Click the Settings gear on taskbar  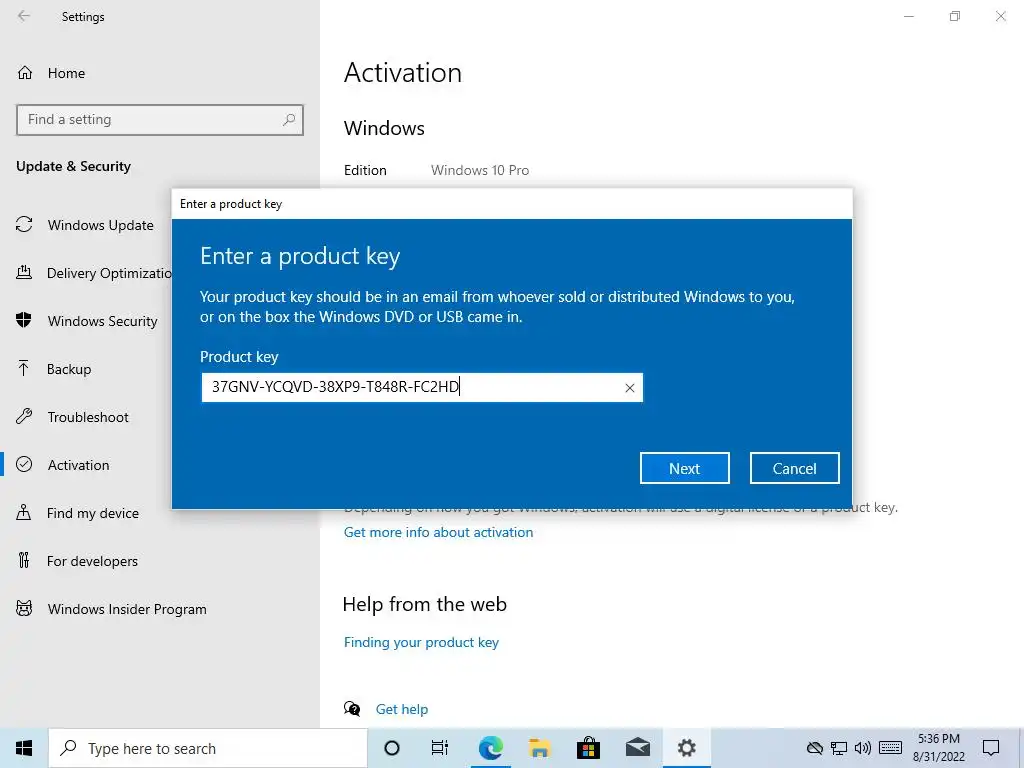(x=686, y=748)
